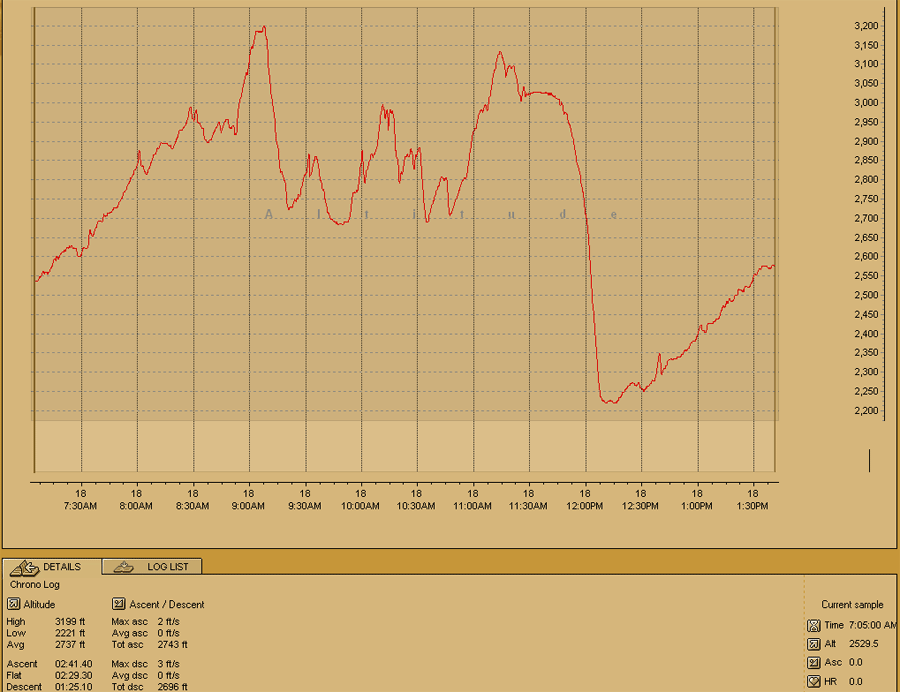Click the hourglass Time icon
The width and height of the screenshot is (900, 692).
tap(813, 624)
